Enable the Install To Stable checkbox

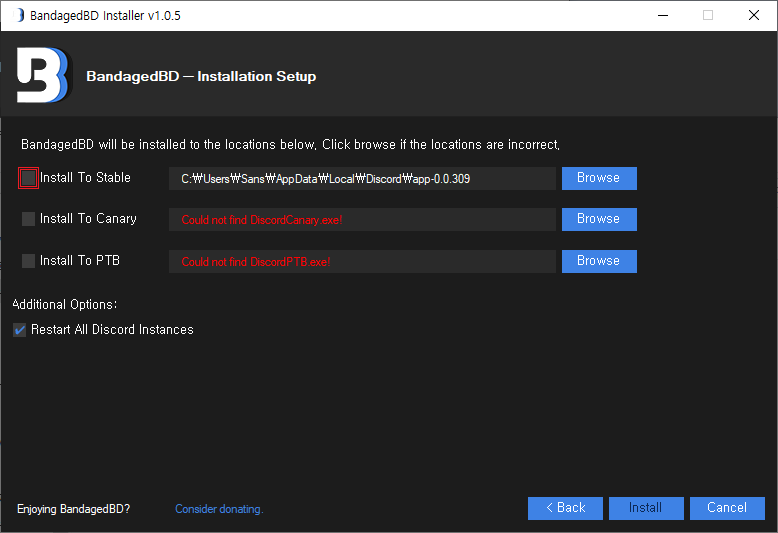28,178
